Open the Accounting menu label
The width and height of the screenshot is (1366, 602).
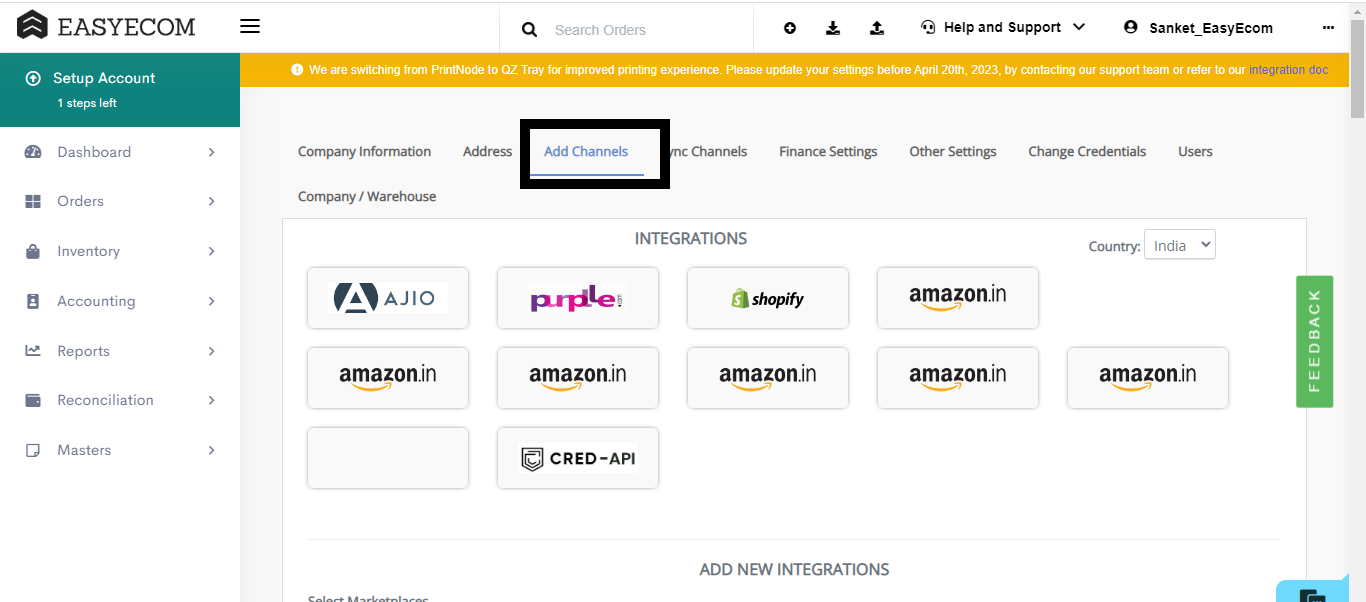click(96, 301)
